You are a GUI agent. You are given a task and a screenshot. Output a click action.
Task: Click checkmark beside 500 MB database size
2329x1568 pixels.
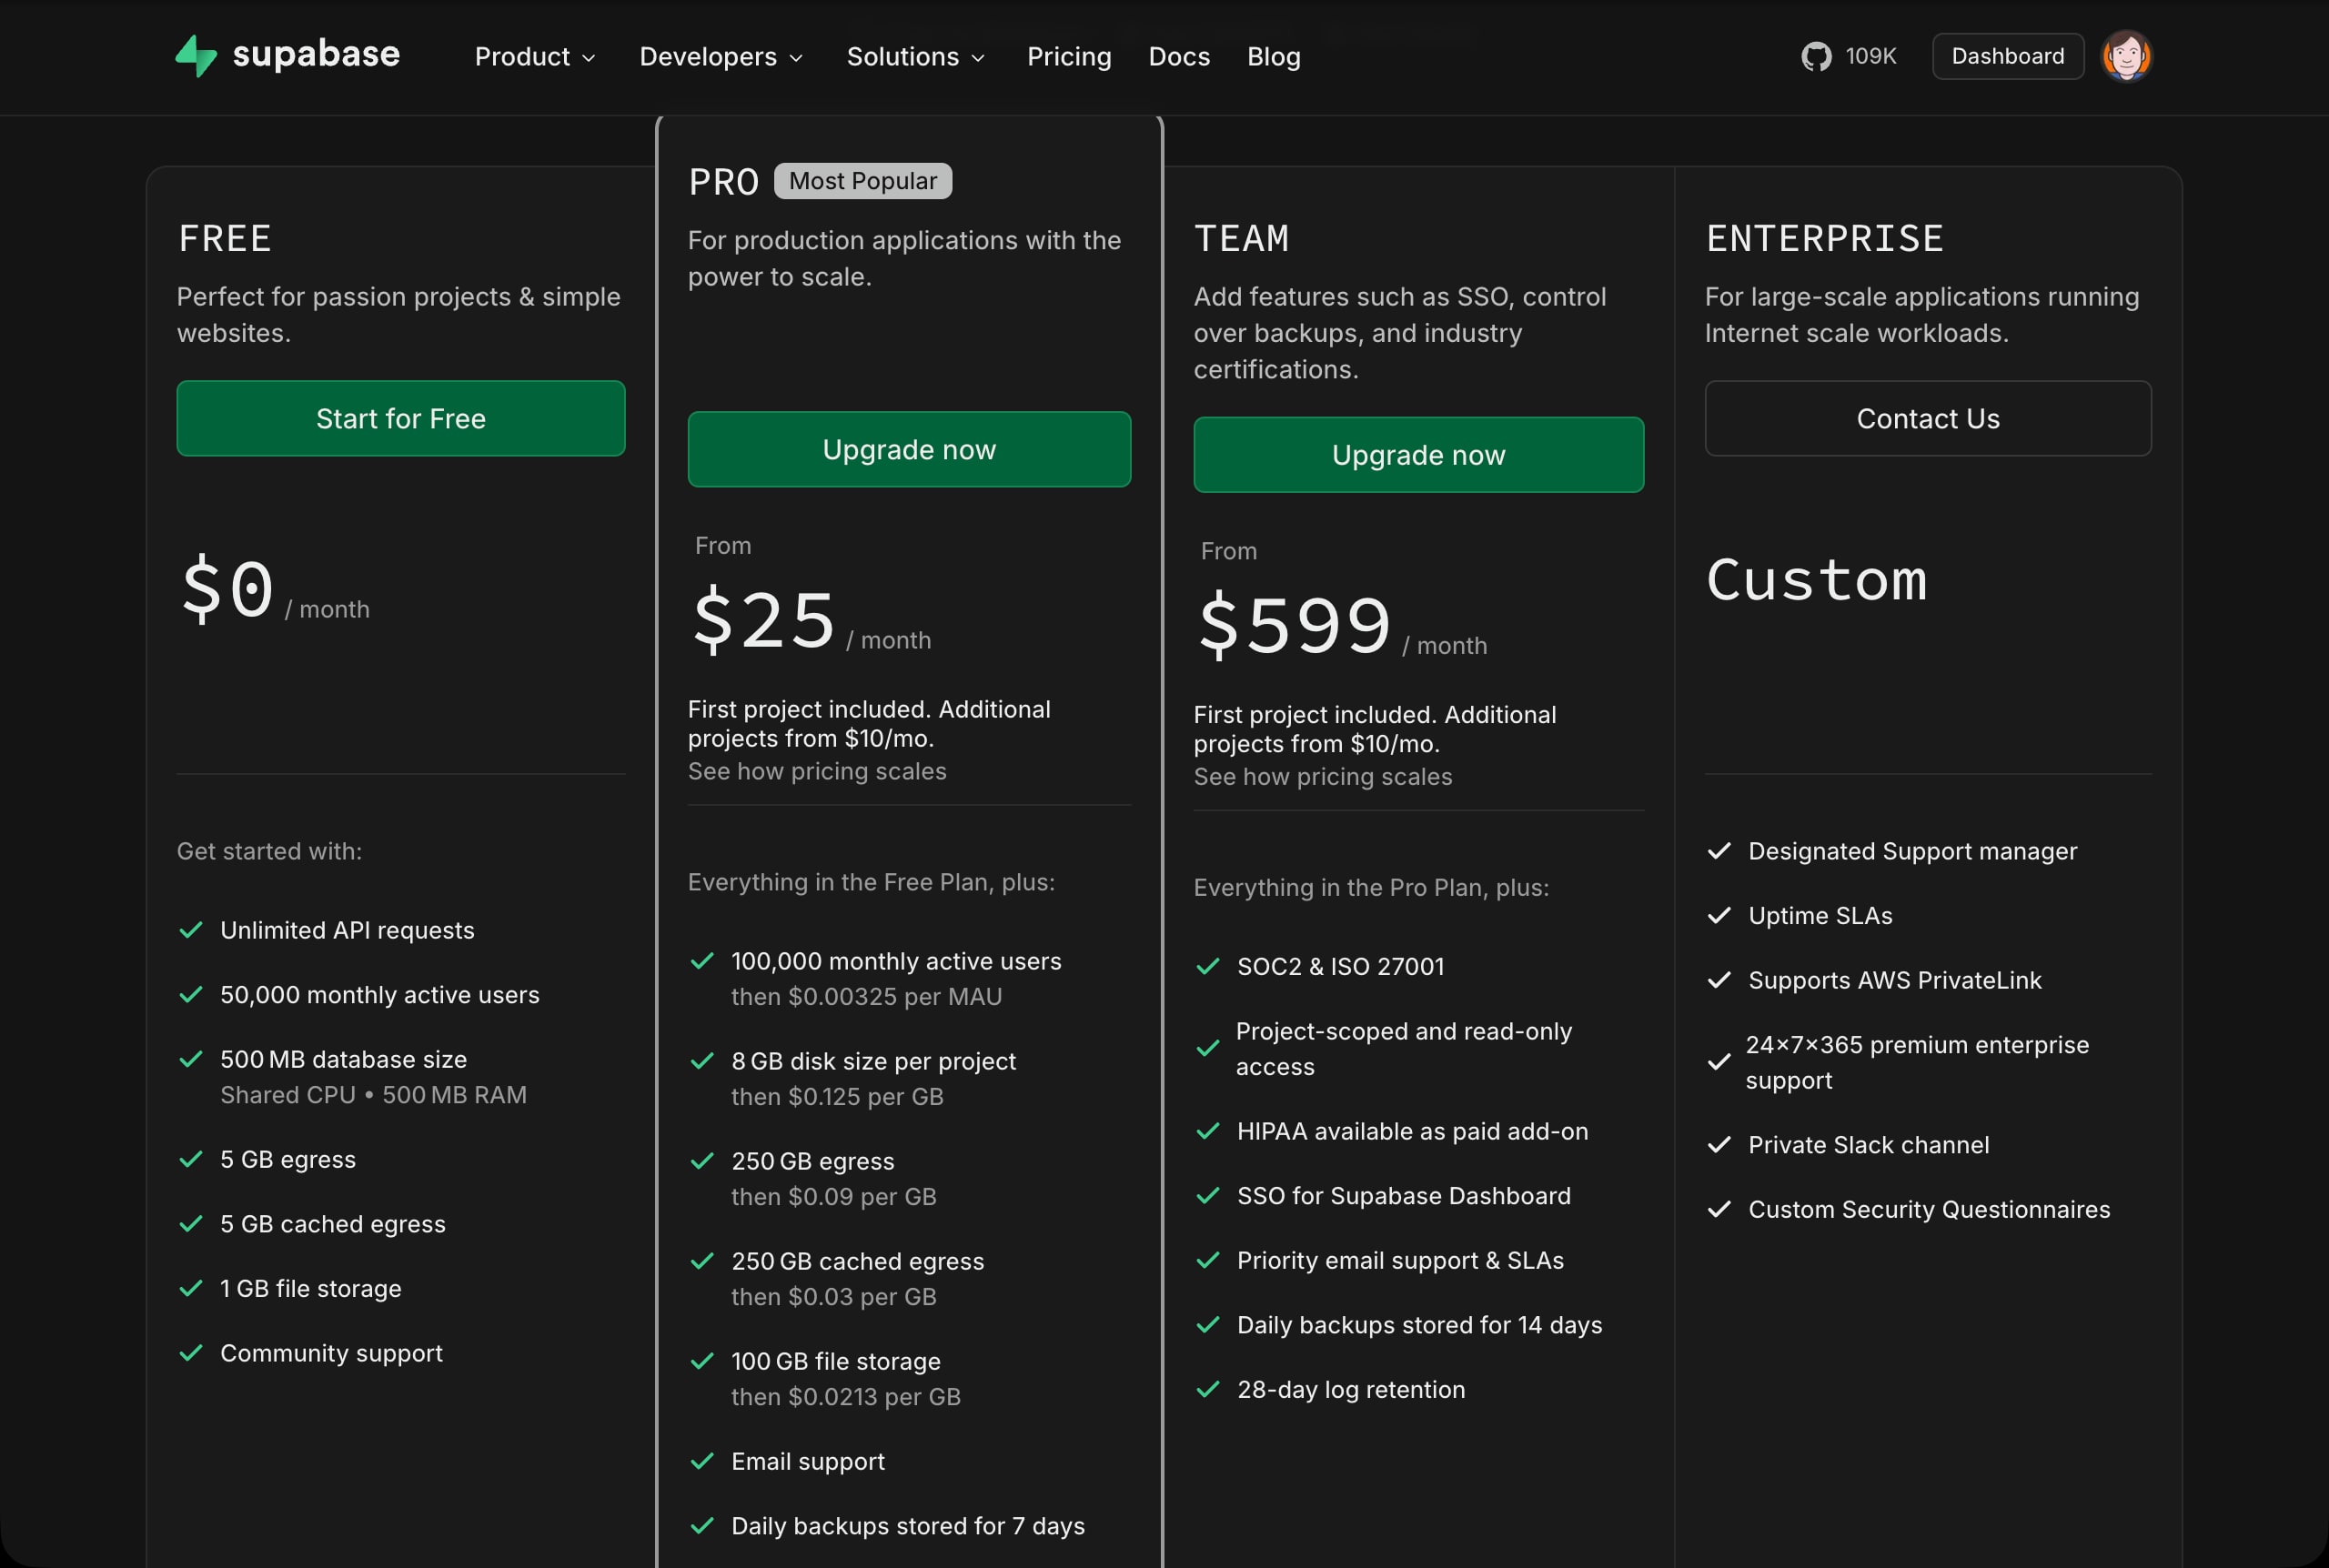[x=191, y=1059]
